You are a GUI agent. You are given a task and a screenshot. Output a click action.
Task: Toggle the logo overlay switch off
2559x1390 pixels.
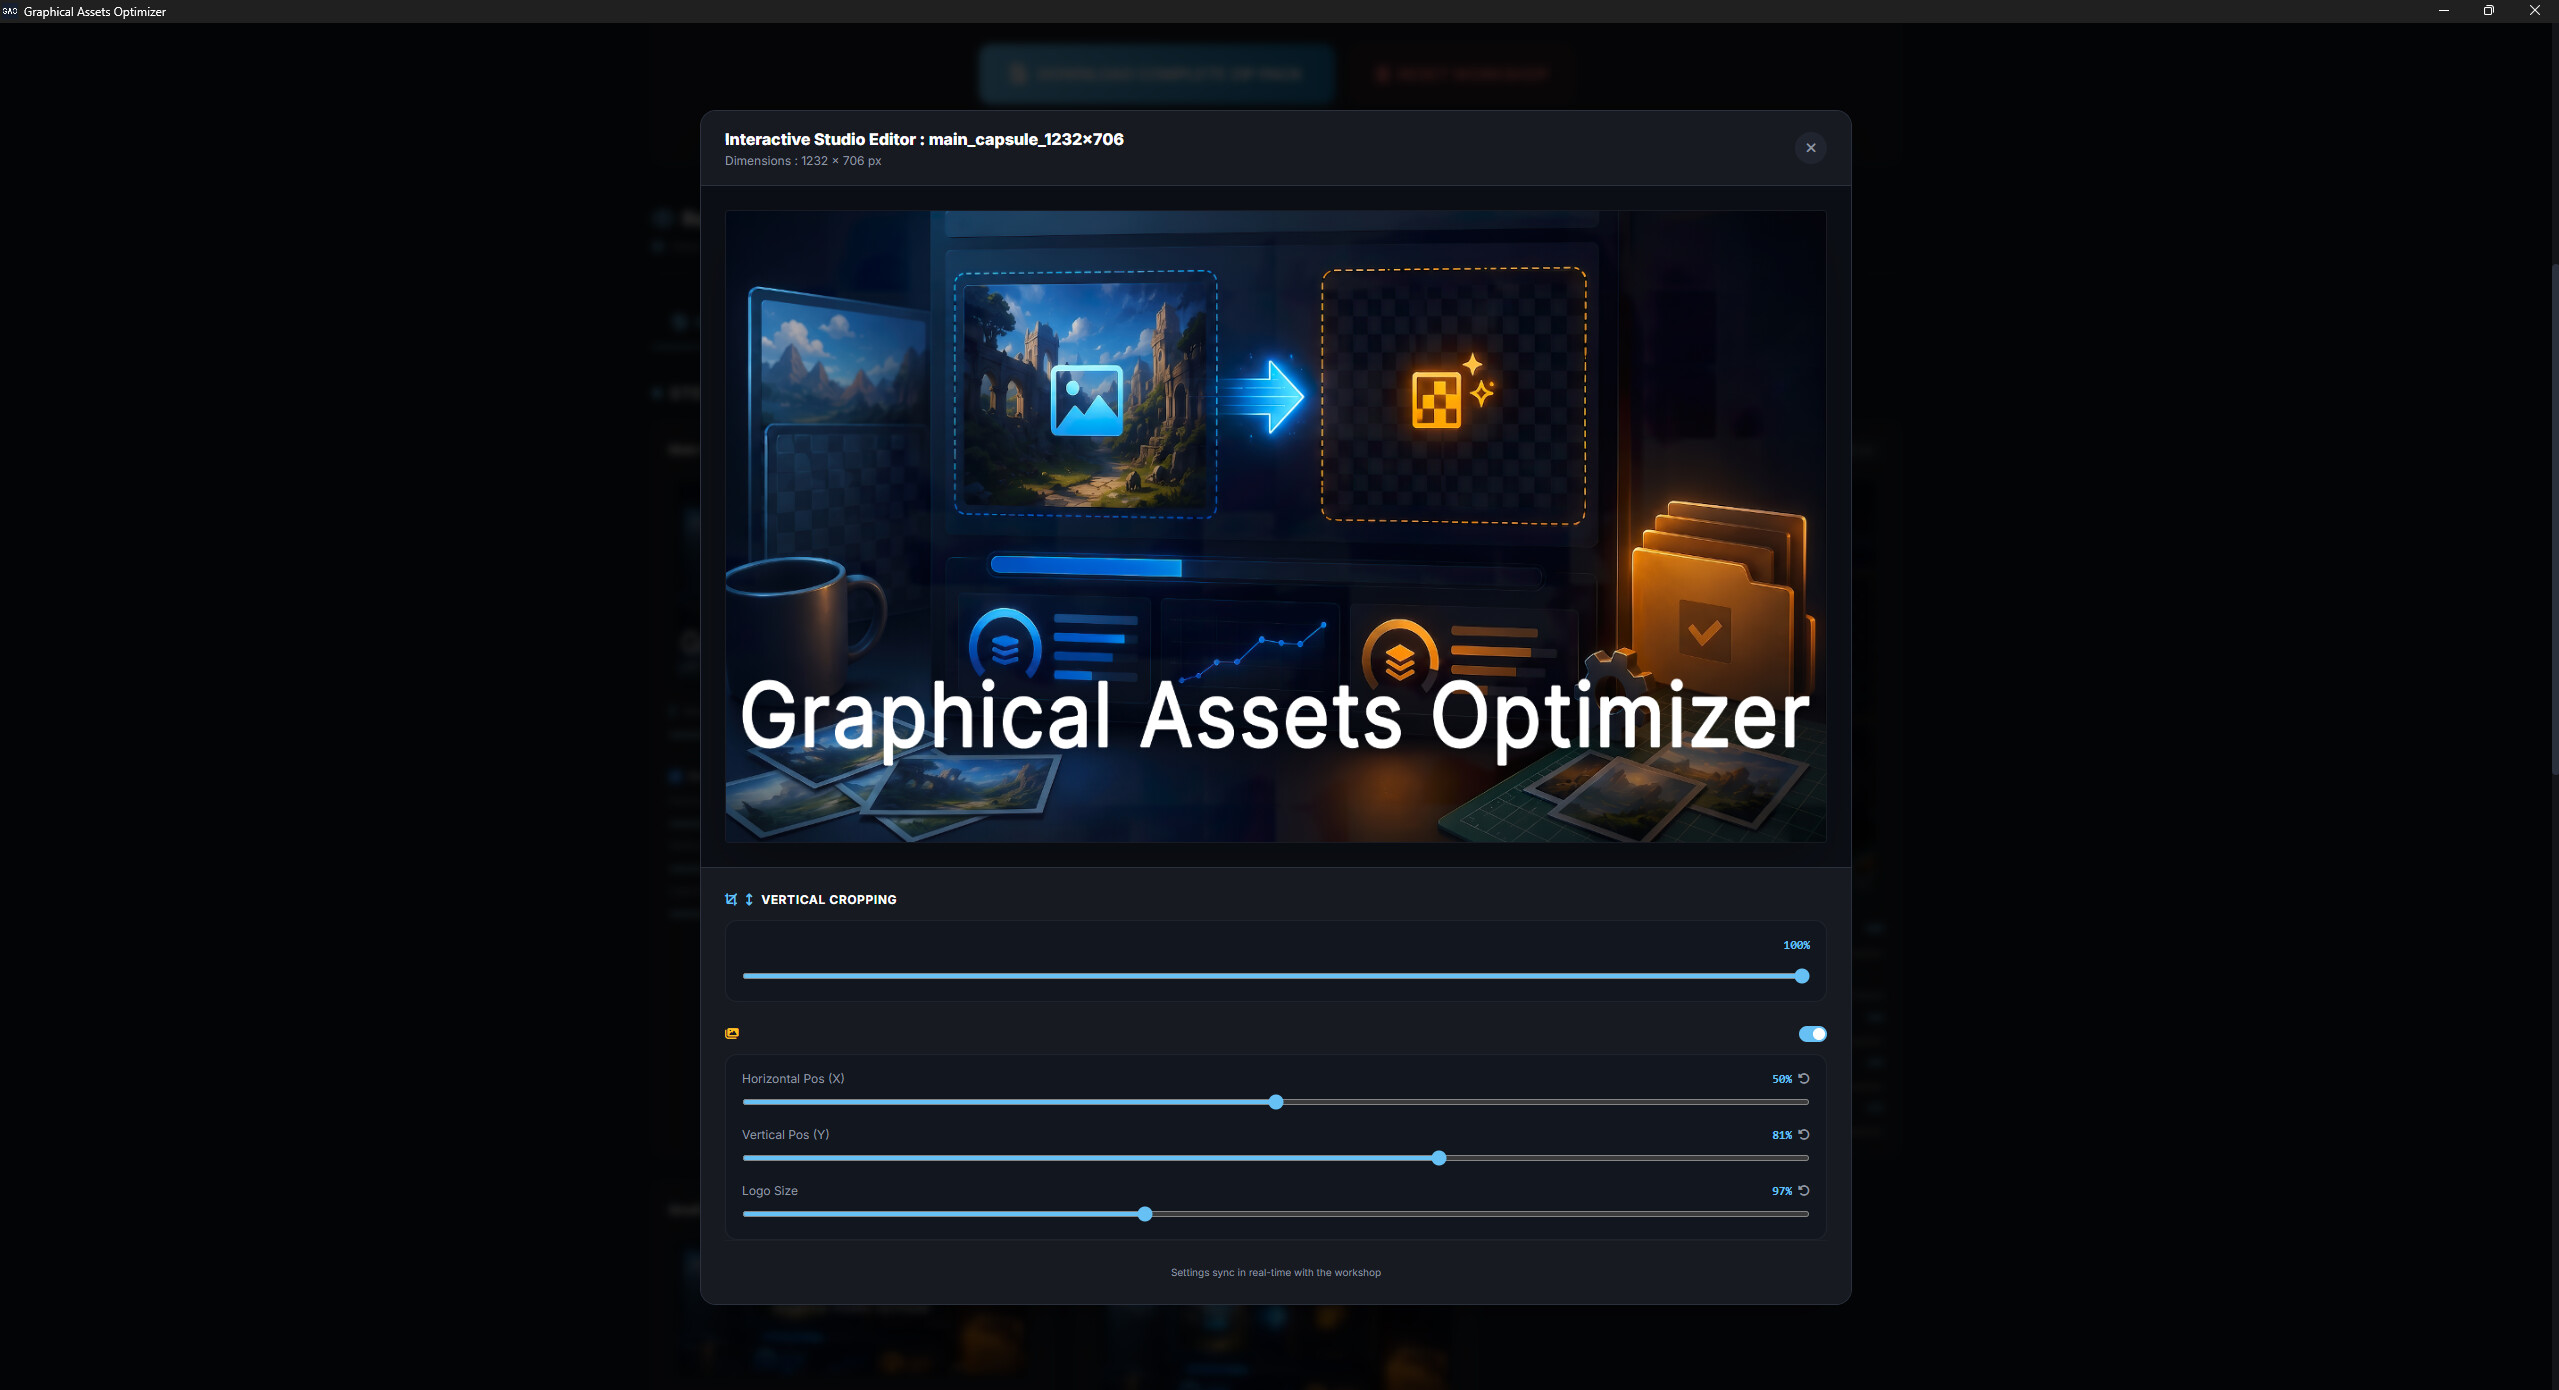[x=1812, y=1034]
